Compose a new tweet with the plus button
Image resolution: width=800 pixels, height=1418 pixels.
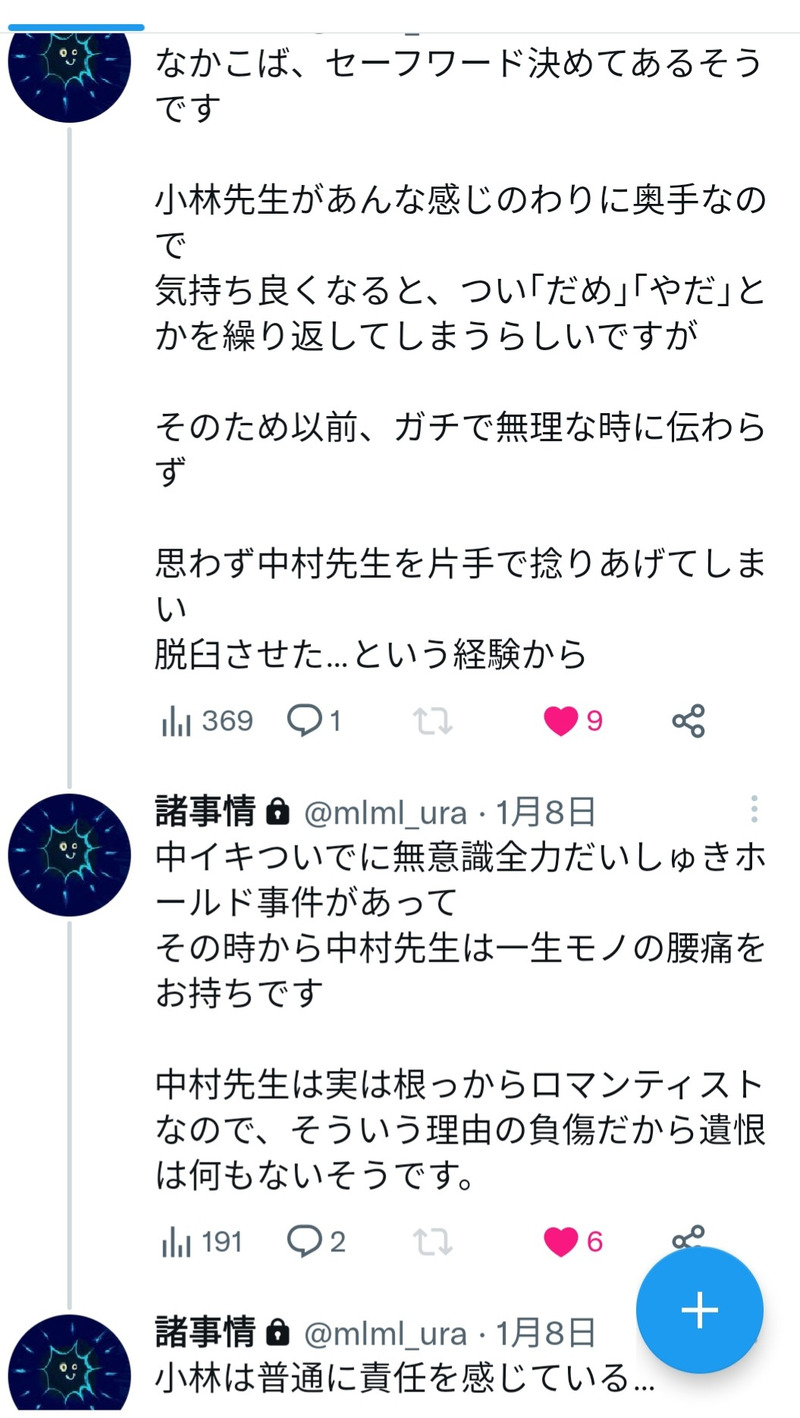coord(699,1310)
